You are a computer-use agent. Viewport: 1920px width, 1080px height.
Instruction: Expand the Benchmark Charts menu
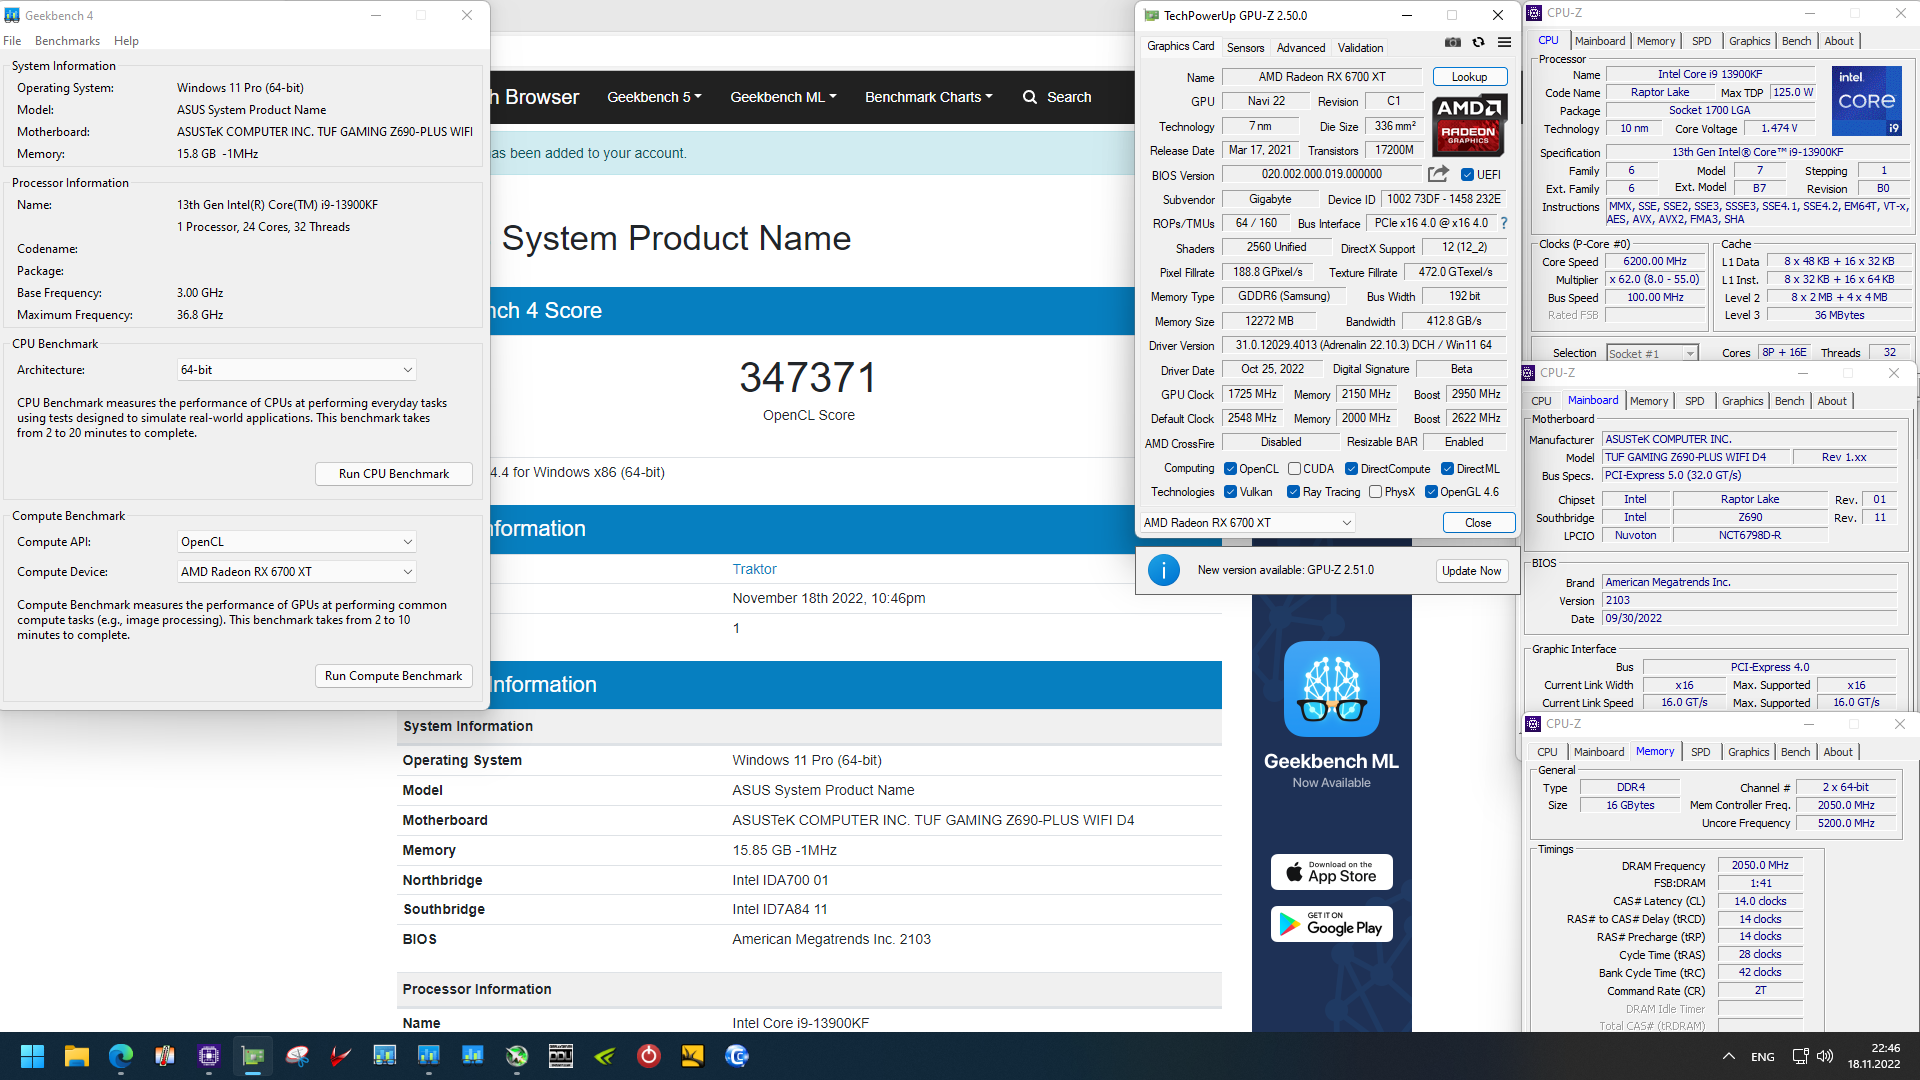tap(929, 97)
